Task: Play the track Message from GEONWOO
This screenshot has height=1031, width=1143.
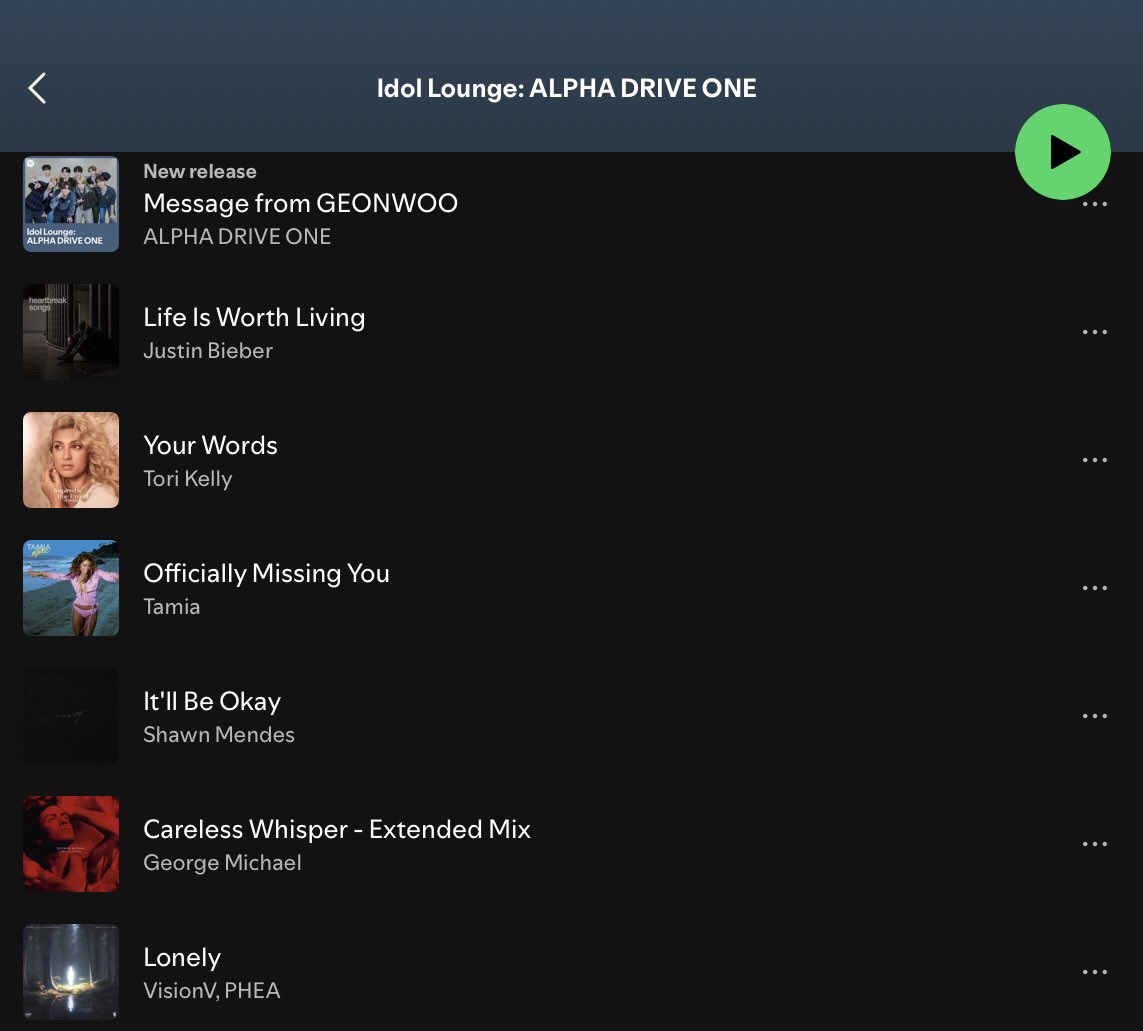Action: pos(300,204)
